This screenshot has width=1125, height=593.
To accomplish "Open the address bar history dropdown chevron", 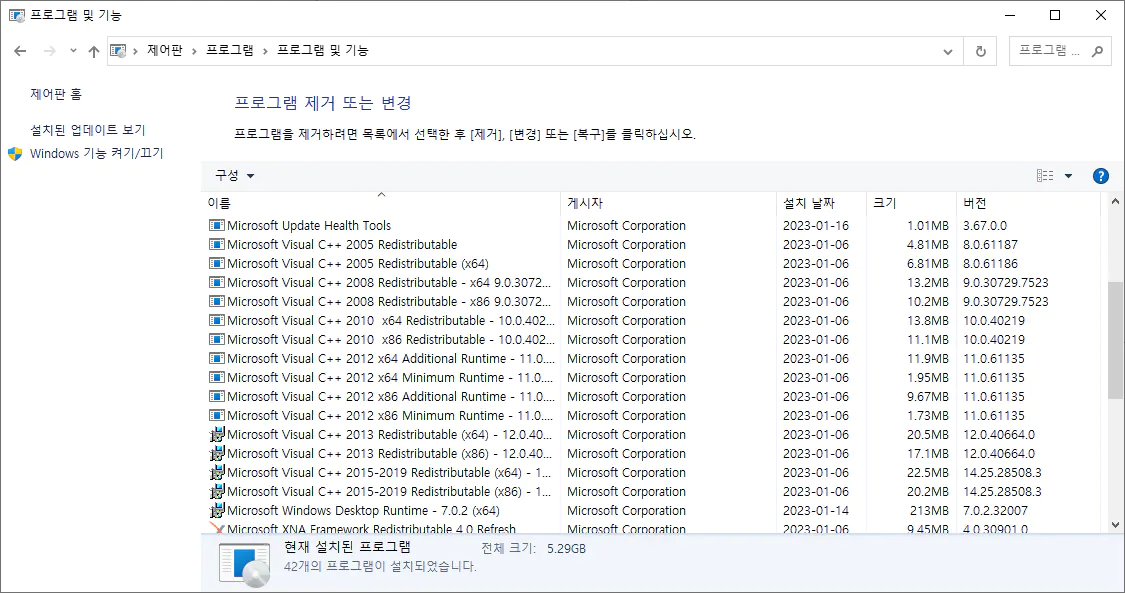I will coord(946,50).
